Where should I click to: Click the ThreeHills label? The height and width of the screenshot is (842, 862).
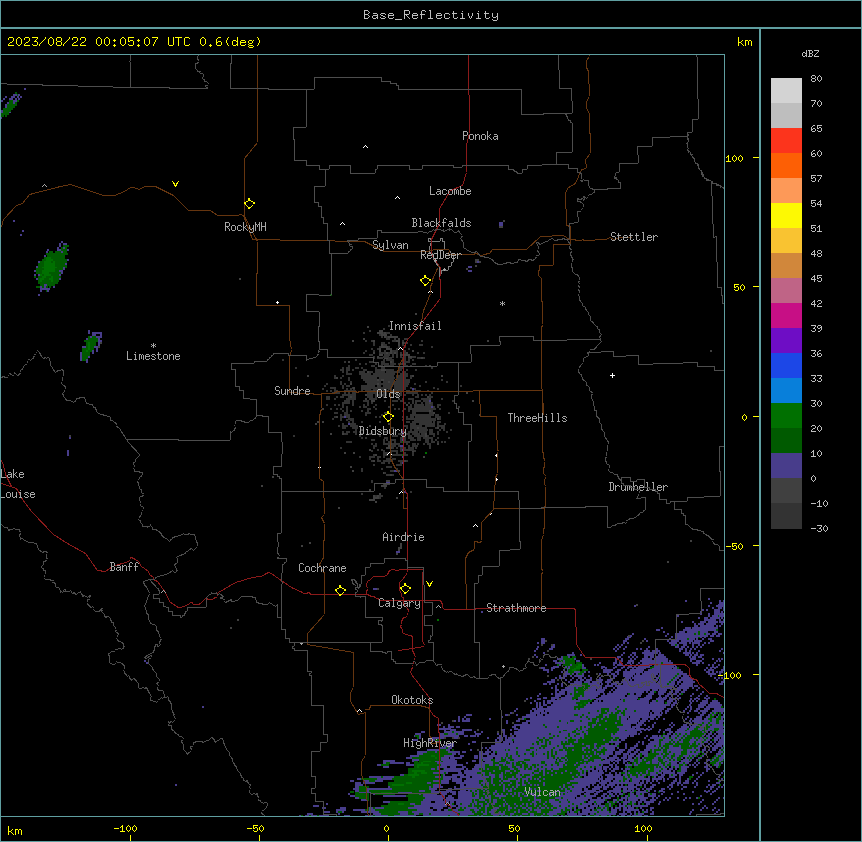tap(537, 418)
